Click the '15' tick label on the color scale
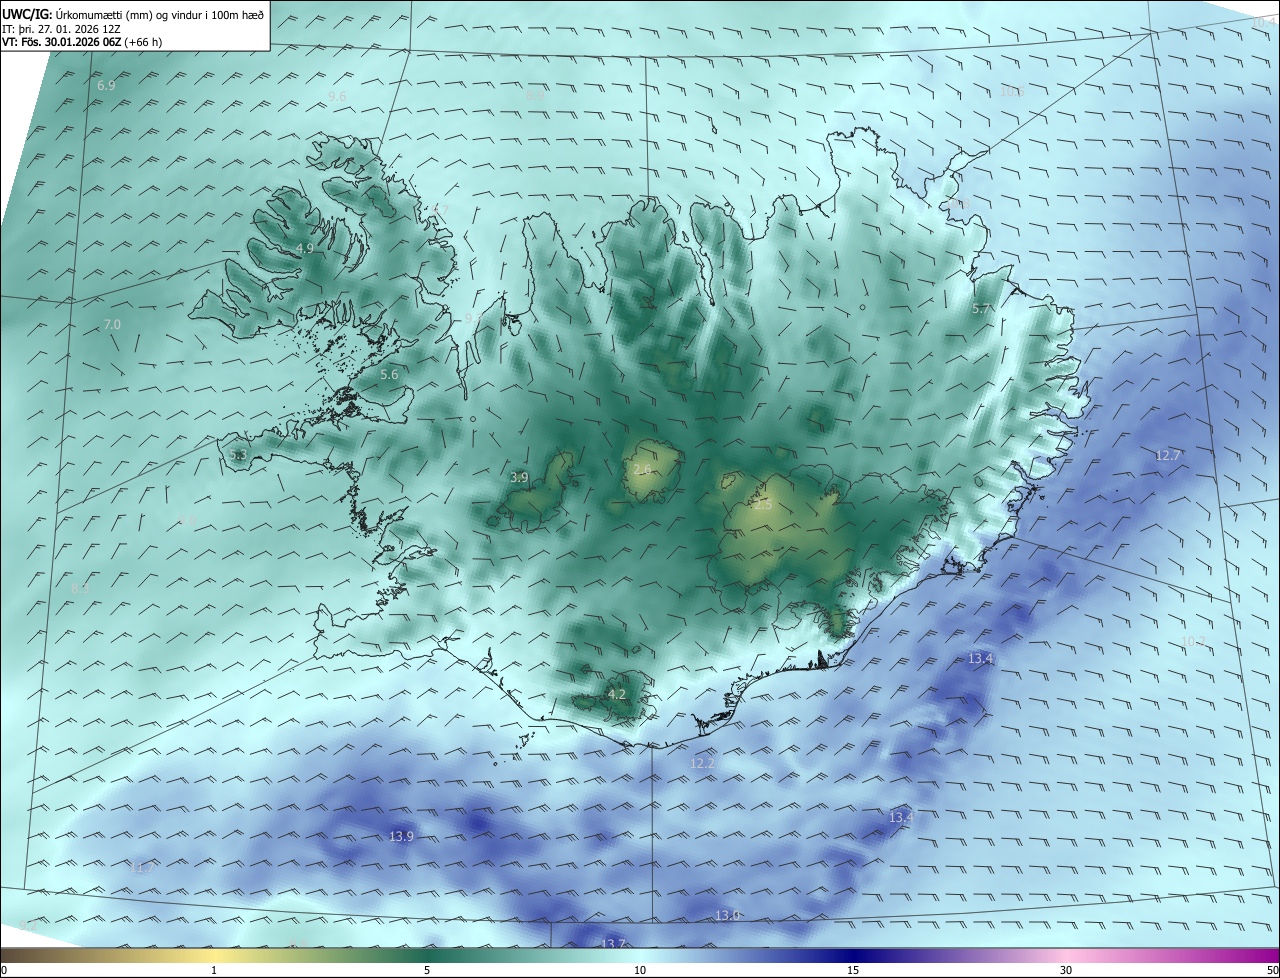This screenshot has height=978, width=1280. (853, 970)
